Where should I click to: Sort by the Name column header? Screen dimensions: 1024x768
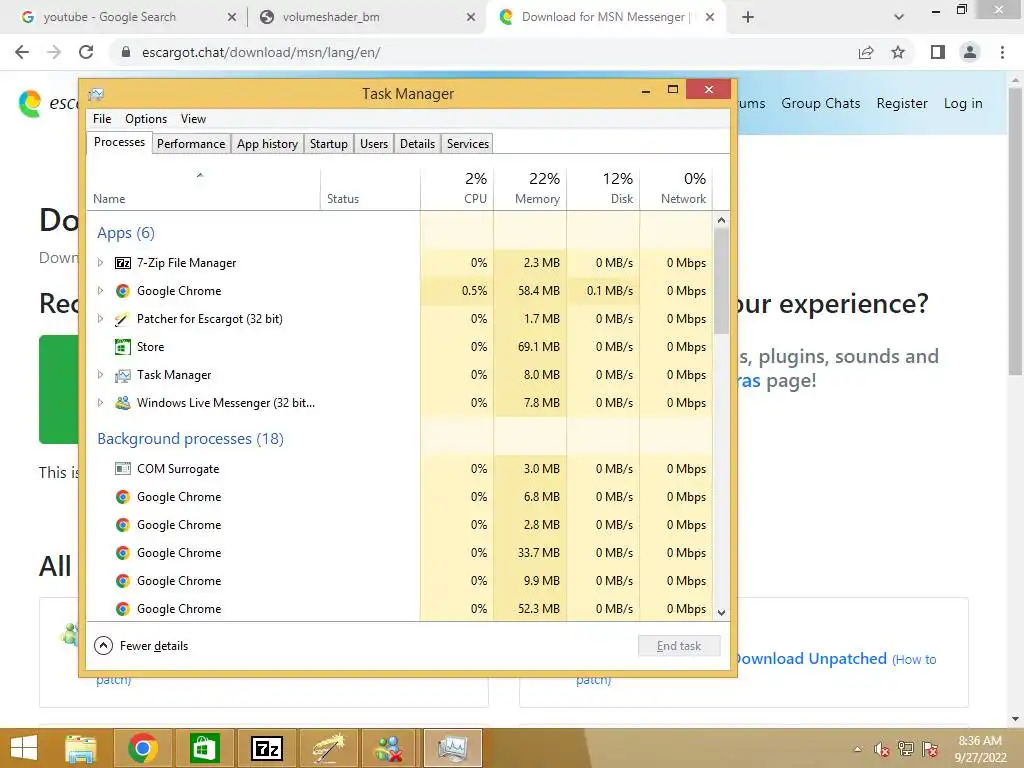coord(203,187)
